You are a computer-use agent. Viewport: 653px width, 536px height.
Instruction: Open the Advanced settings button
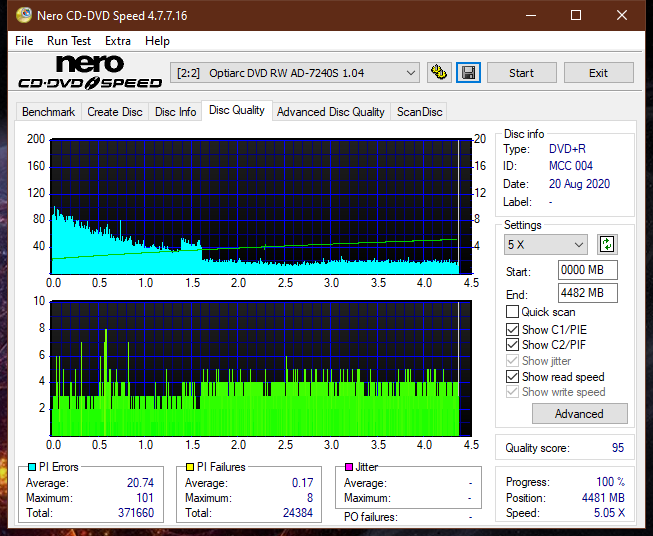pyautogui.click(x=579, y=414)
